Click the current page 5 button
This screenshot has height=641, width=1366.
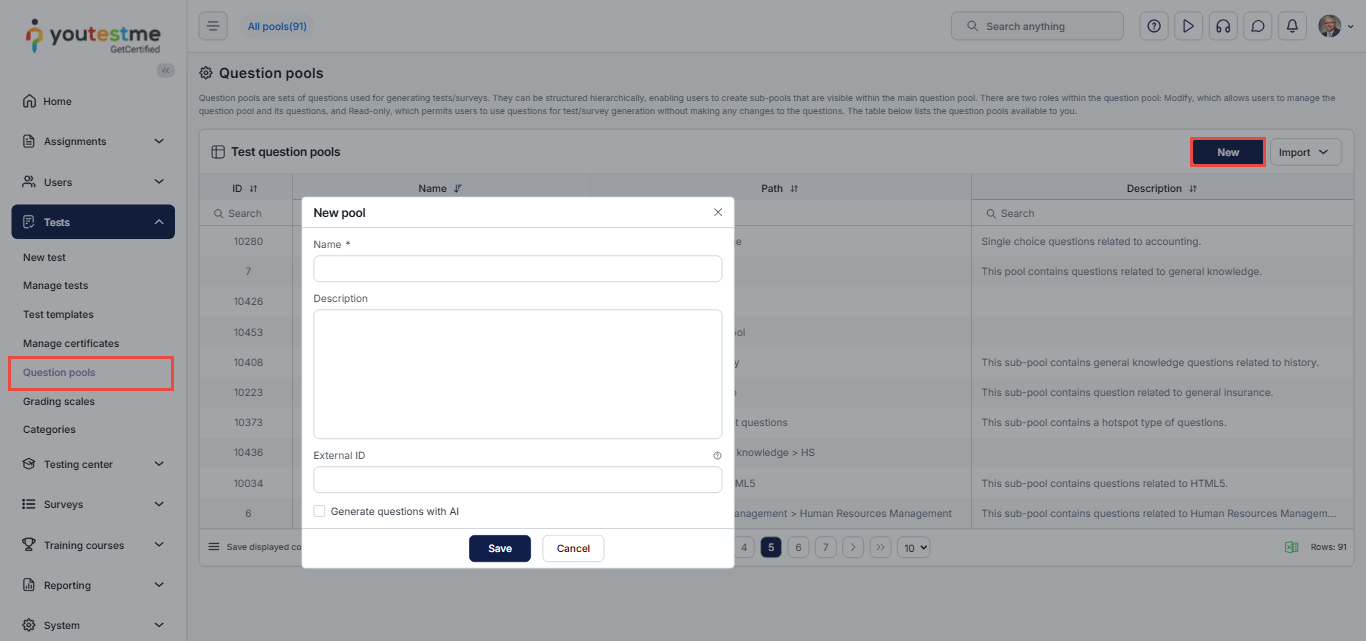click(771, 547)
